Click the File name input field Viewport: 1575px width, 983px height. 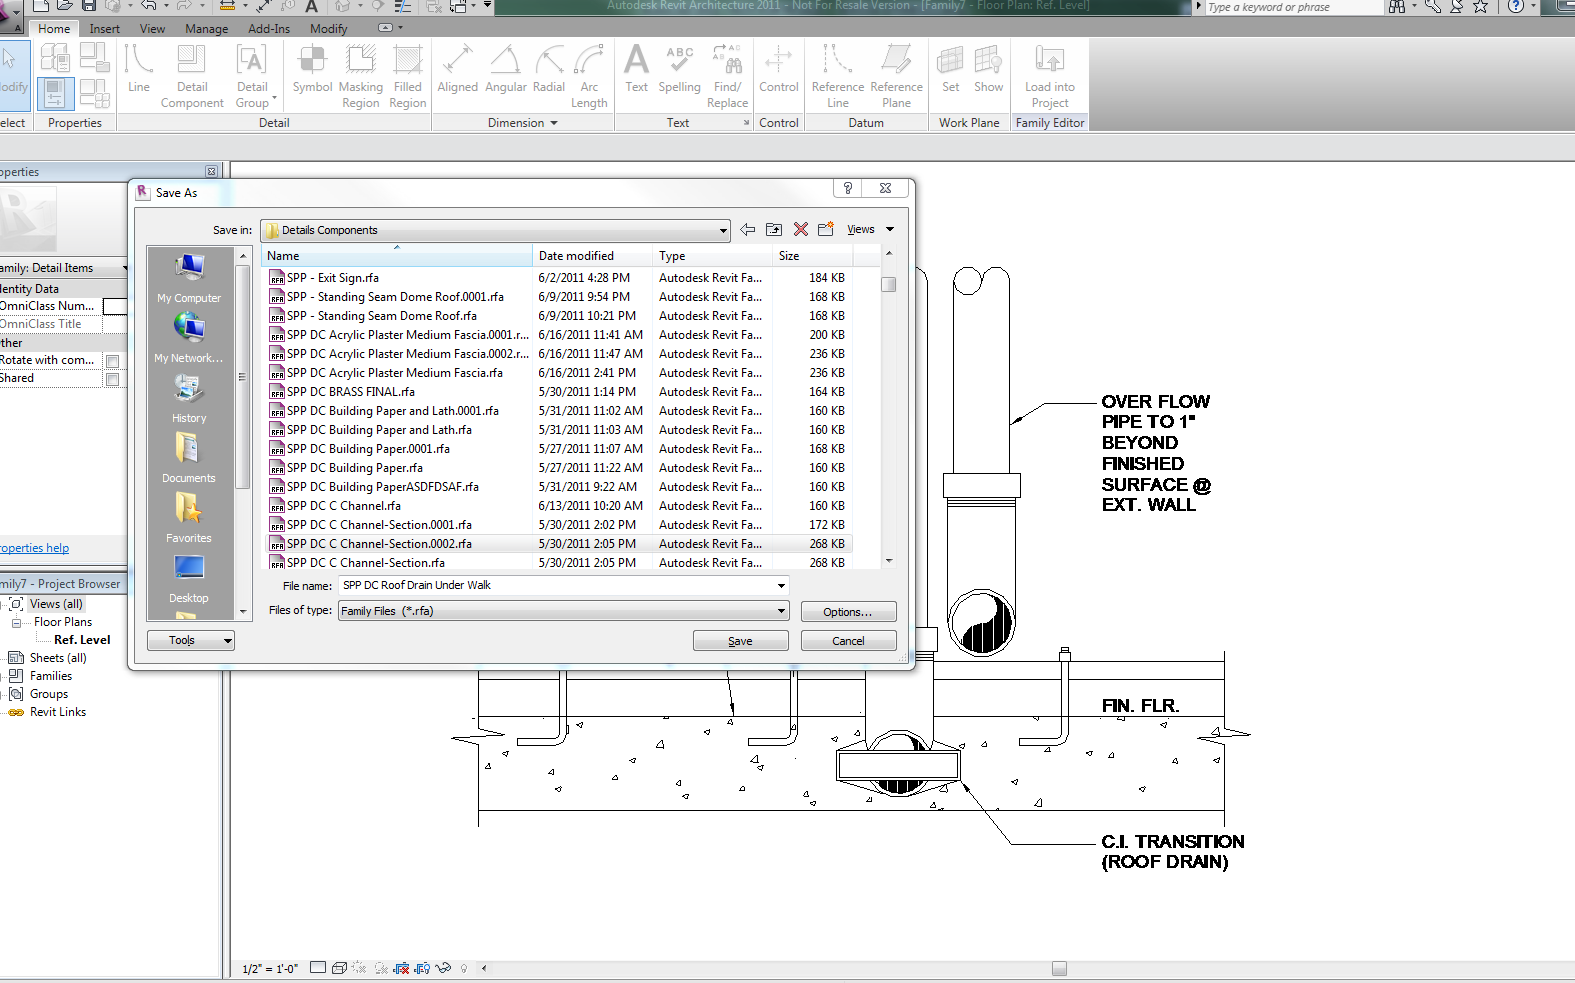pos(556,586)
